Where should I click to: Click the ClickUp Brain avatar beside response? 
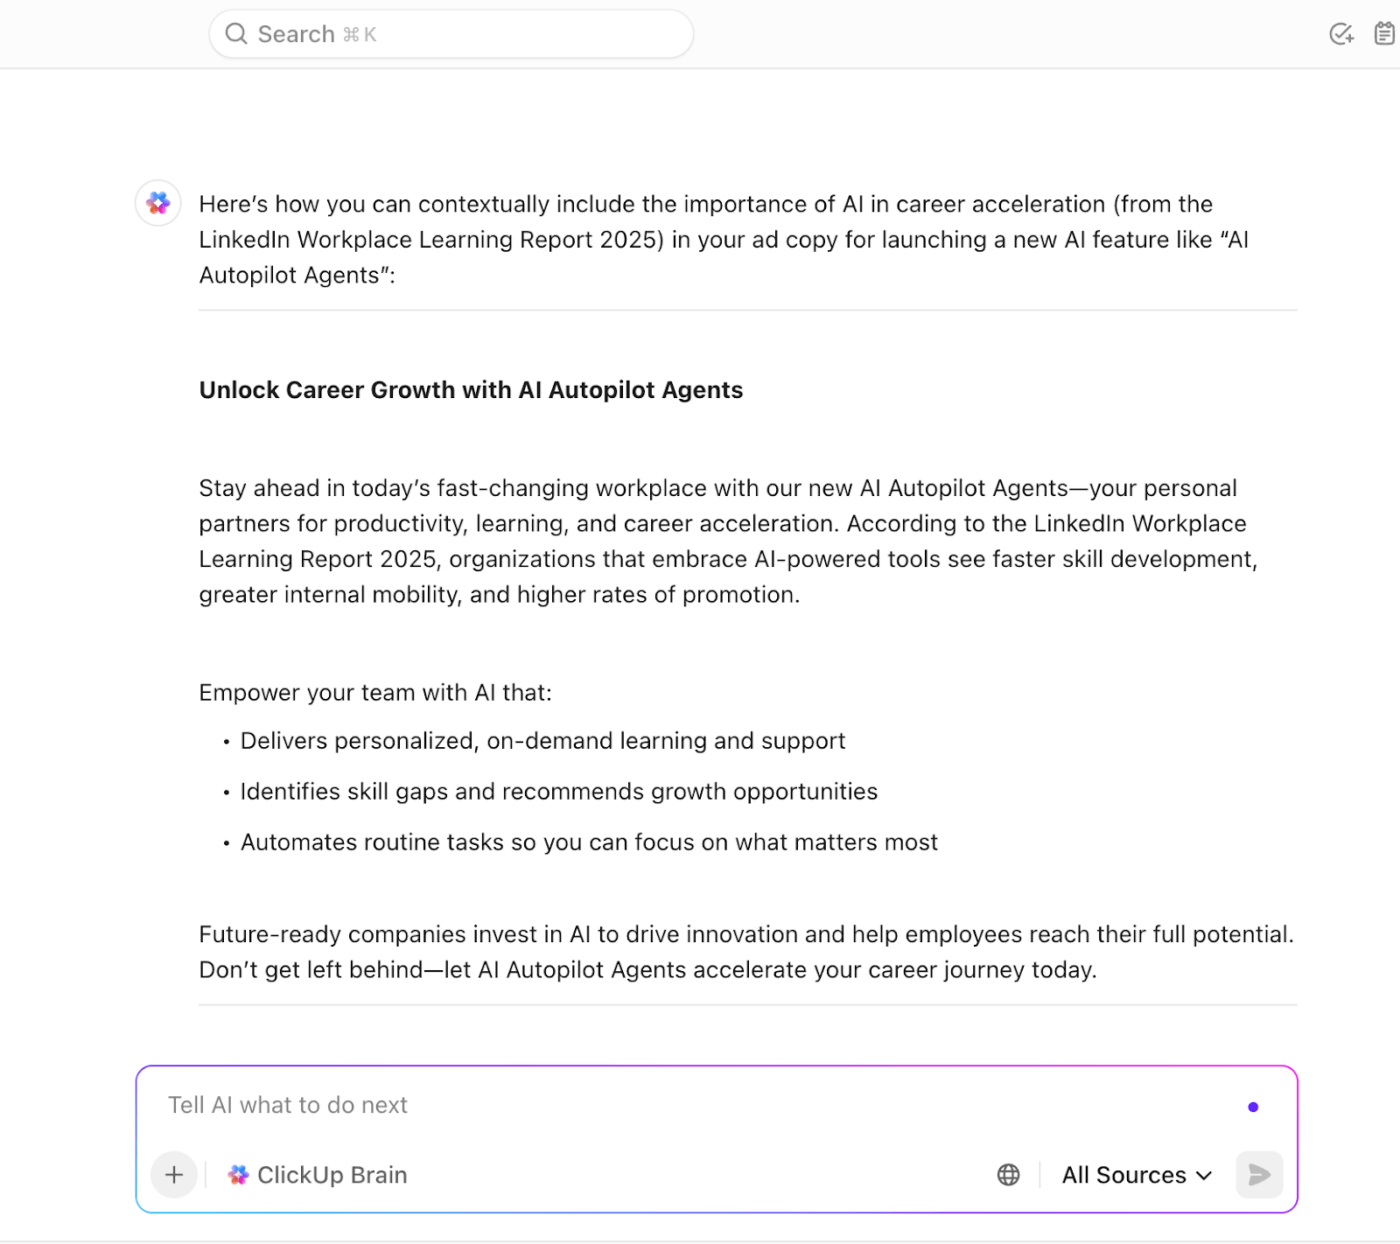click(x=158, y=203)
